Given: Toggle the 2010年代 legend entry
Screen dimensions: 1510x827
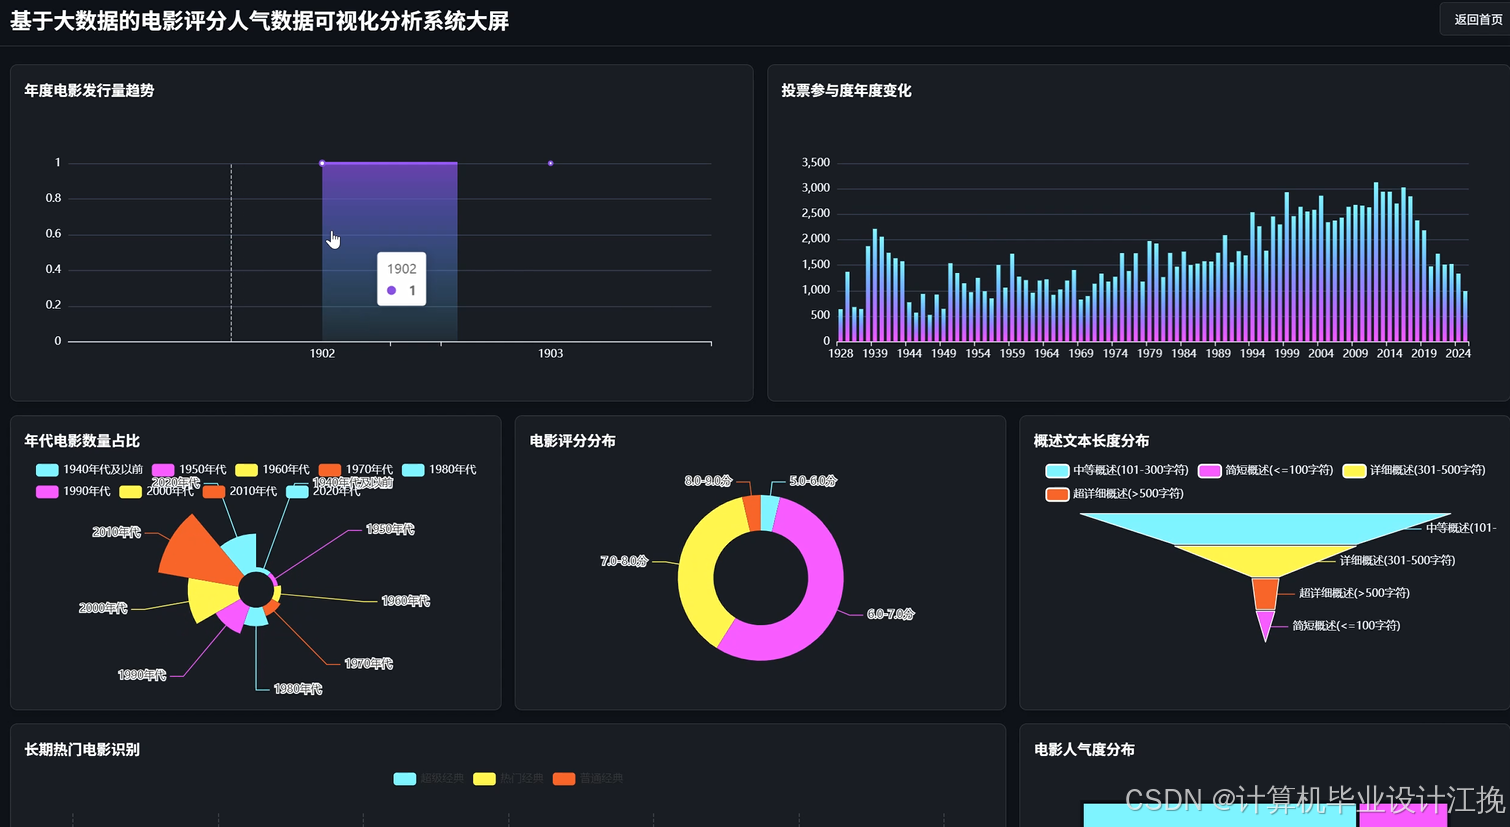Looking at the screenshot, I should (x=240, y=491).
